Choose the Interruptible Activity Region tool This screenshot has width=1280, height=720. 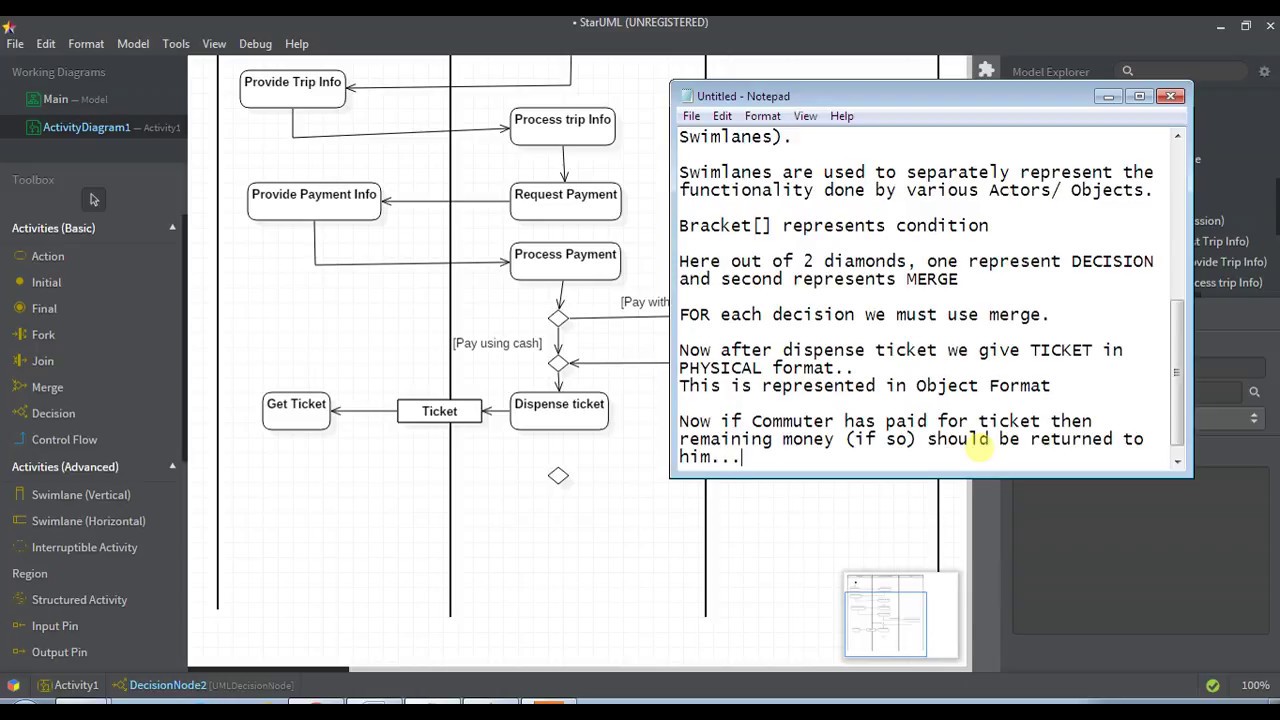(84, 547)
